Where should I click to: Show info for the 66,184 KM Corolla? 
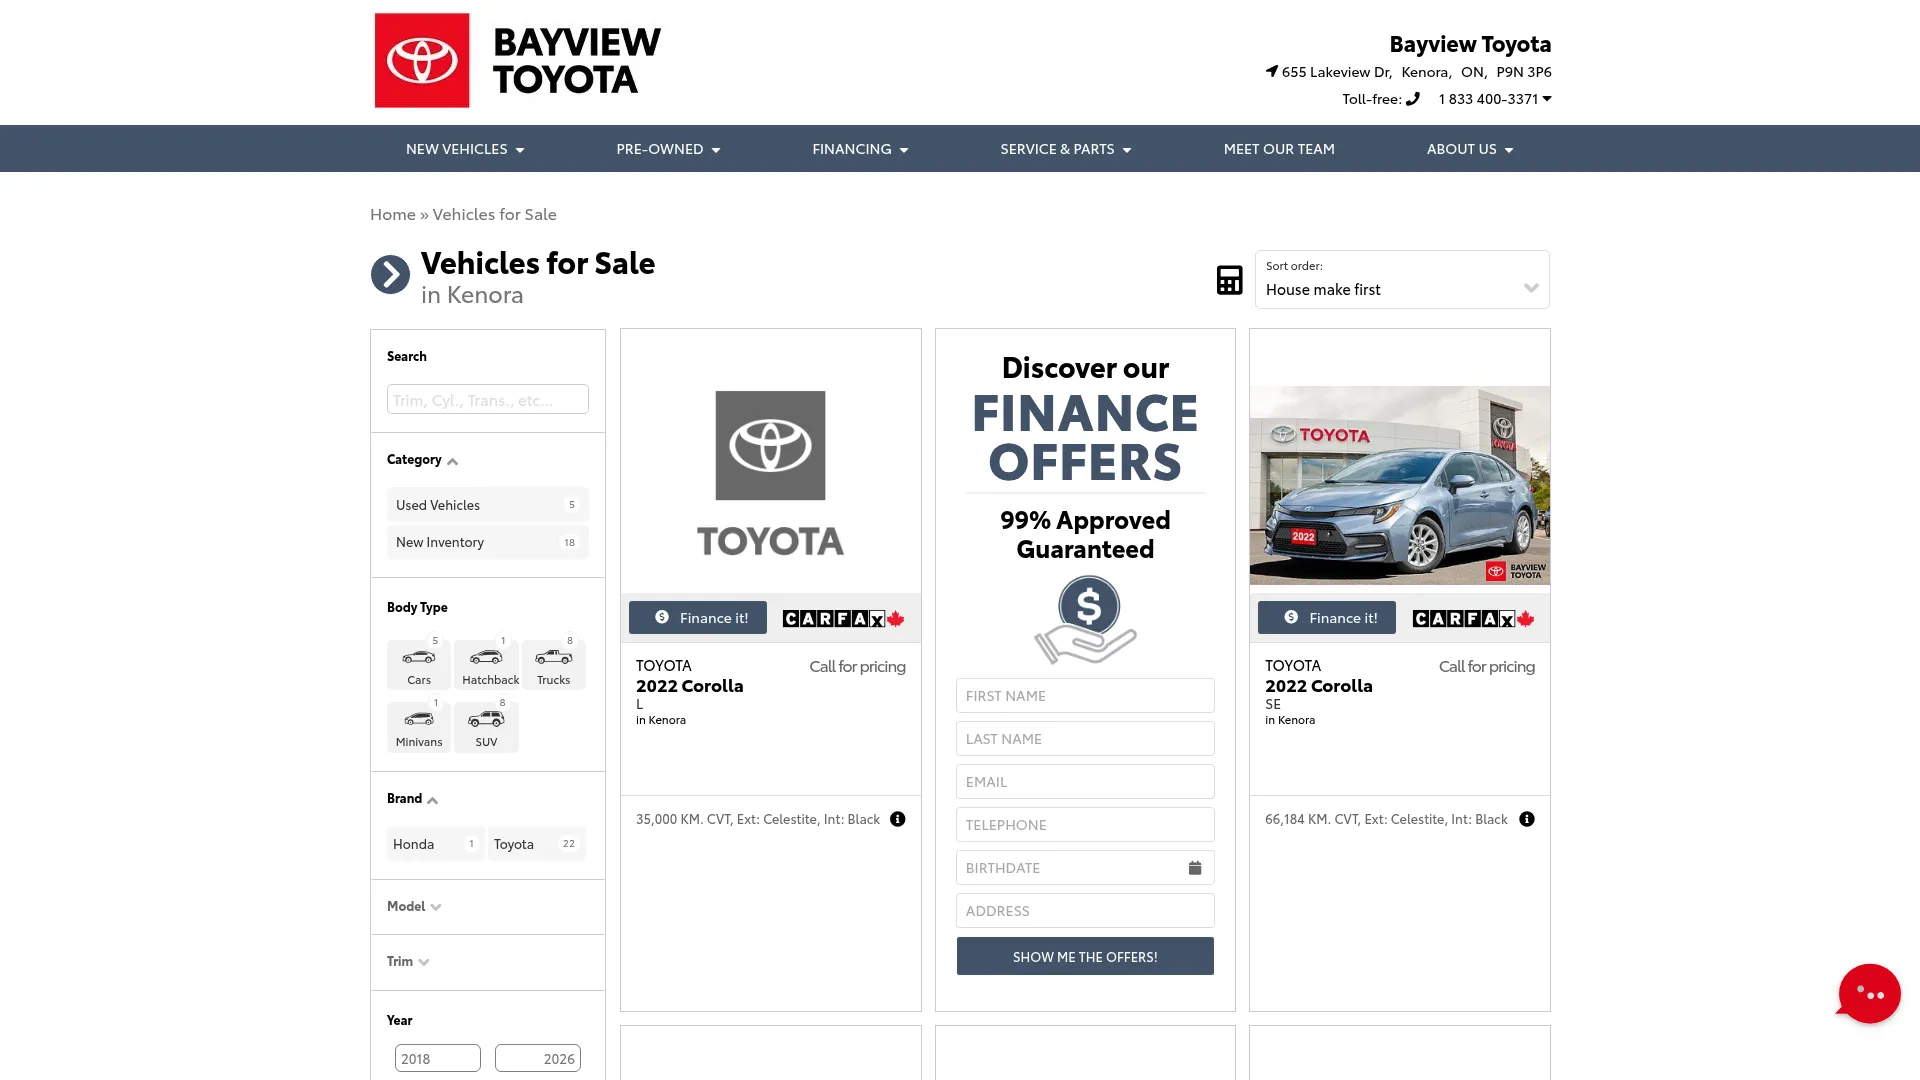[x=1527, y=819]
